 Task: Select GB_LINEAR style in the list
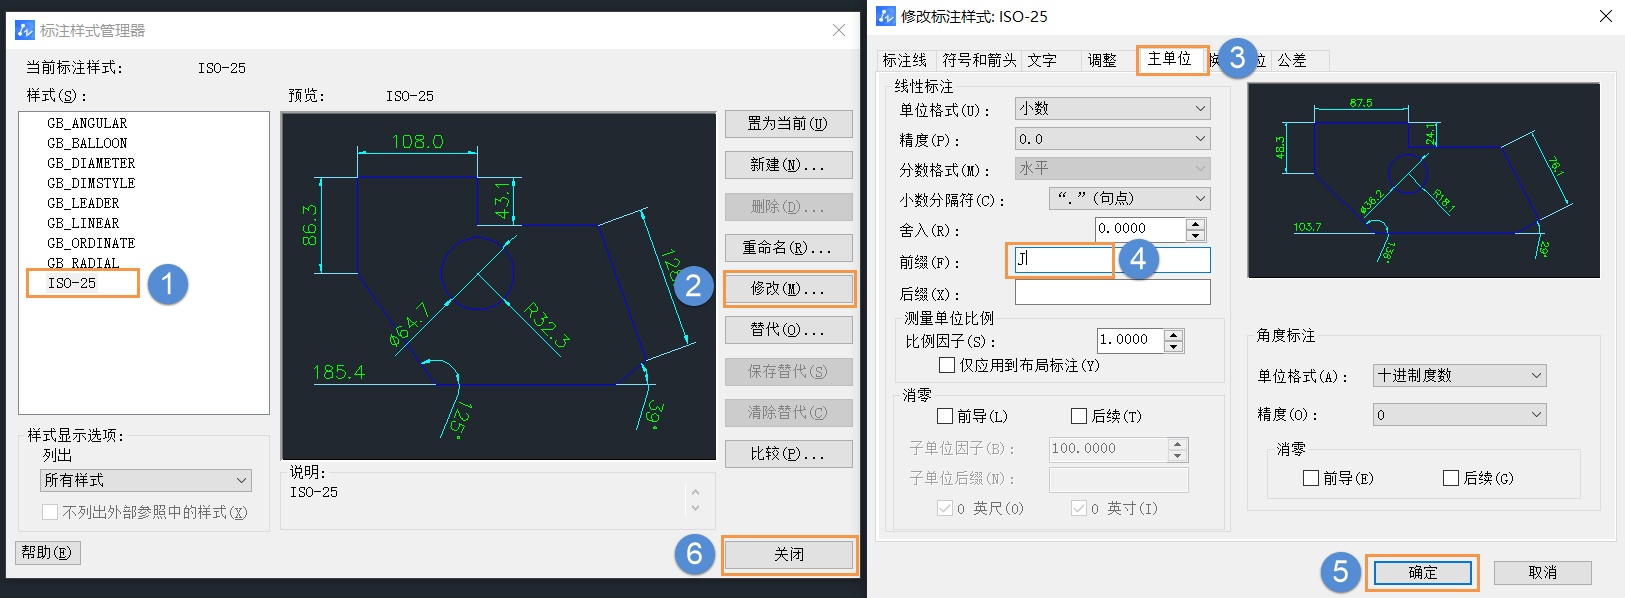click(83, 223)
